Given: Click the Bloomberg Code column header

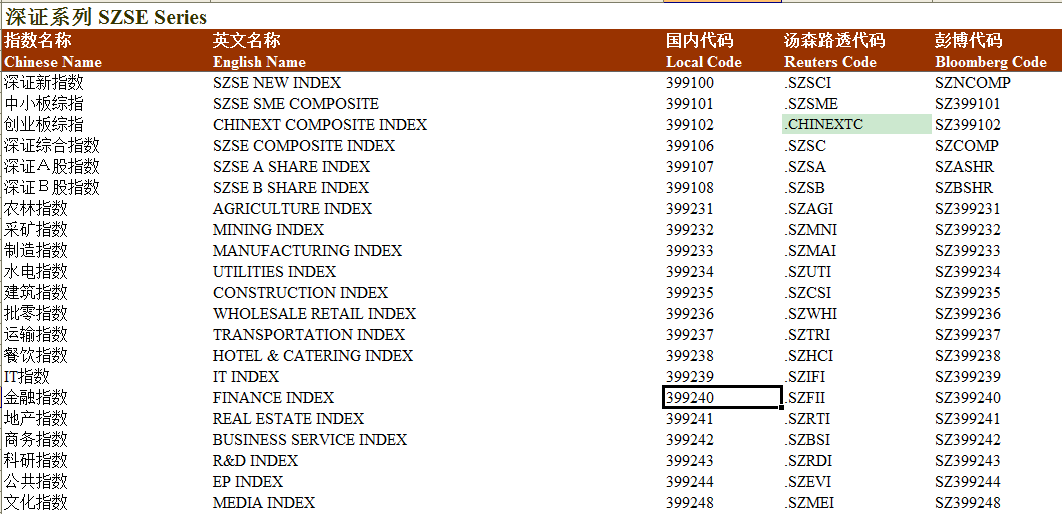Looking at the screenshot, I should click(991, 62).
